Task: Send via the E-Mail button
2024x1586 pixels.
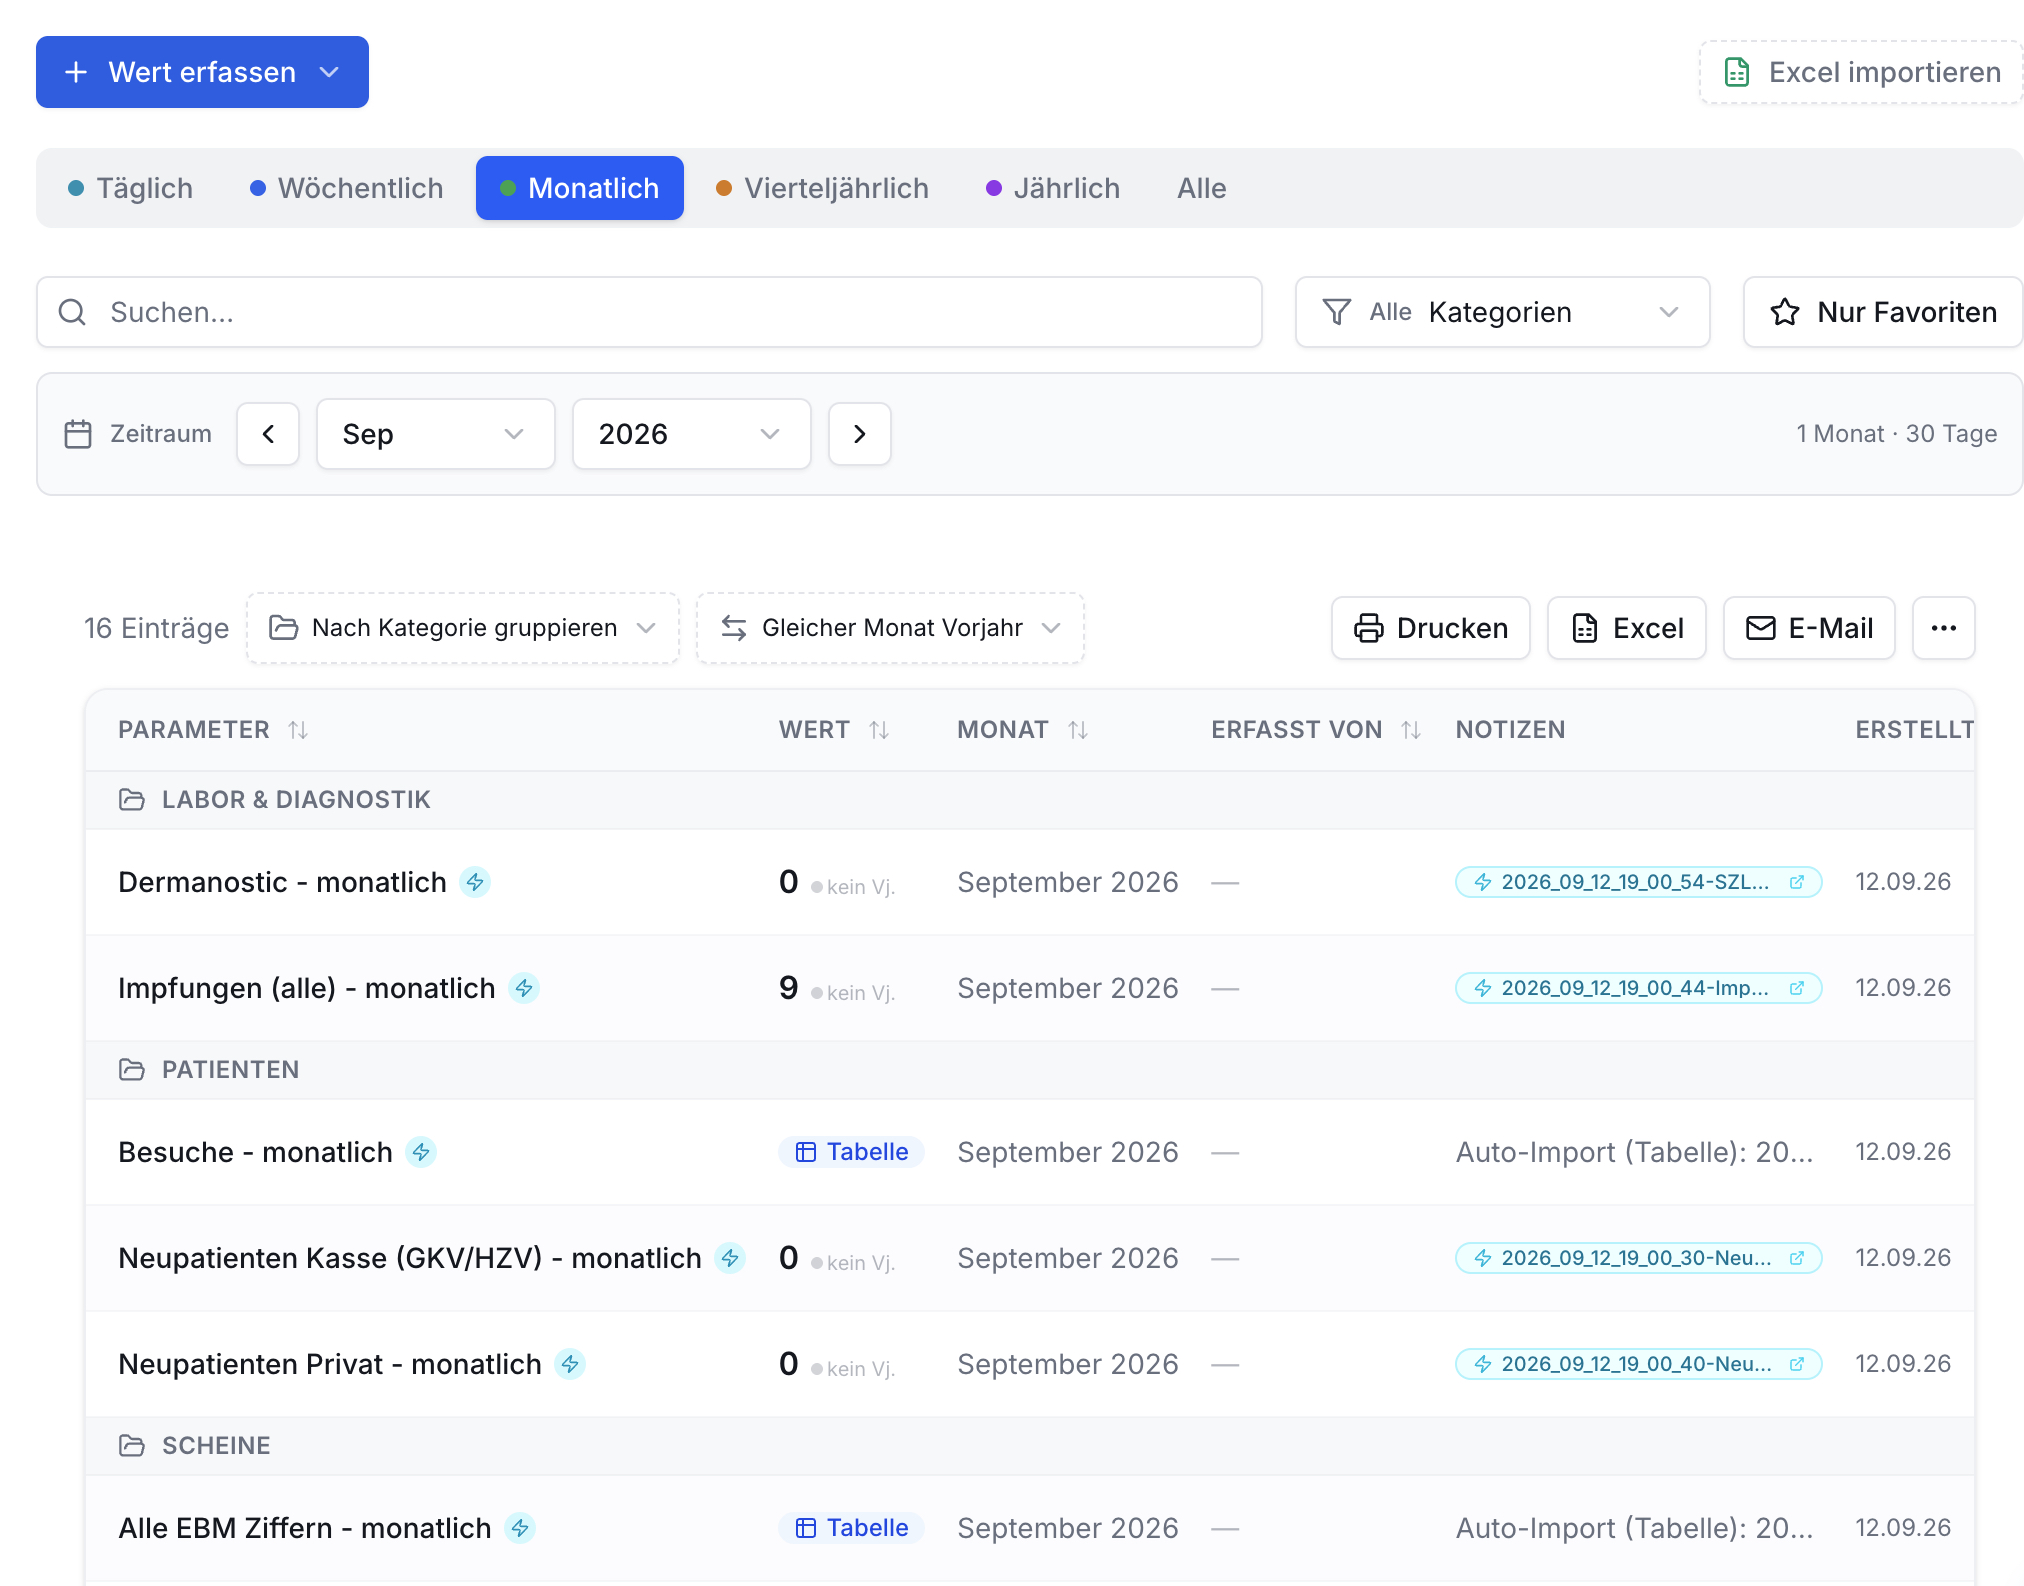Action: (x=1809, y=628)
